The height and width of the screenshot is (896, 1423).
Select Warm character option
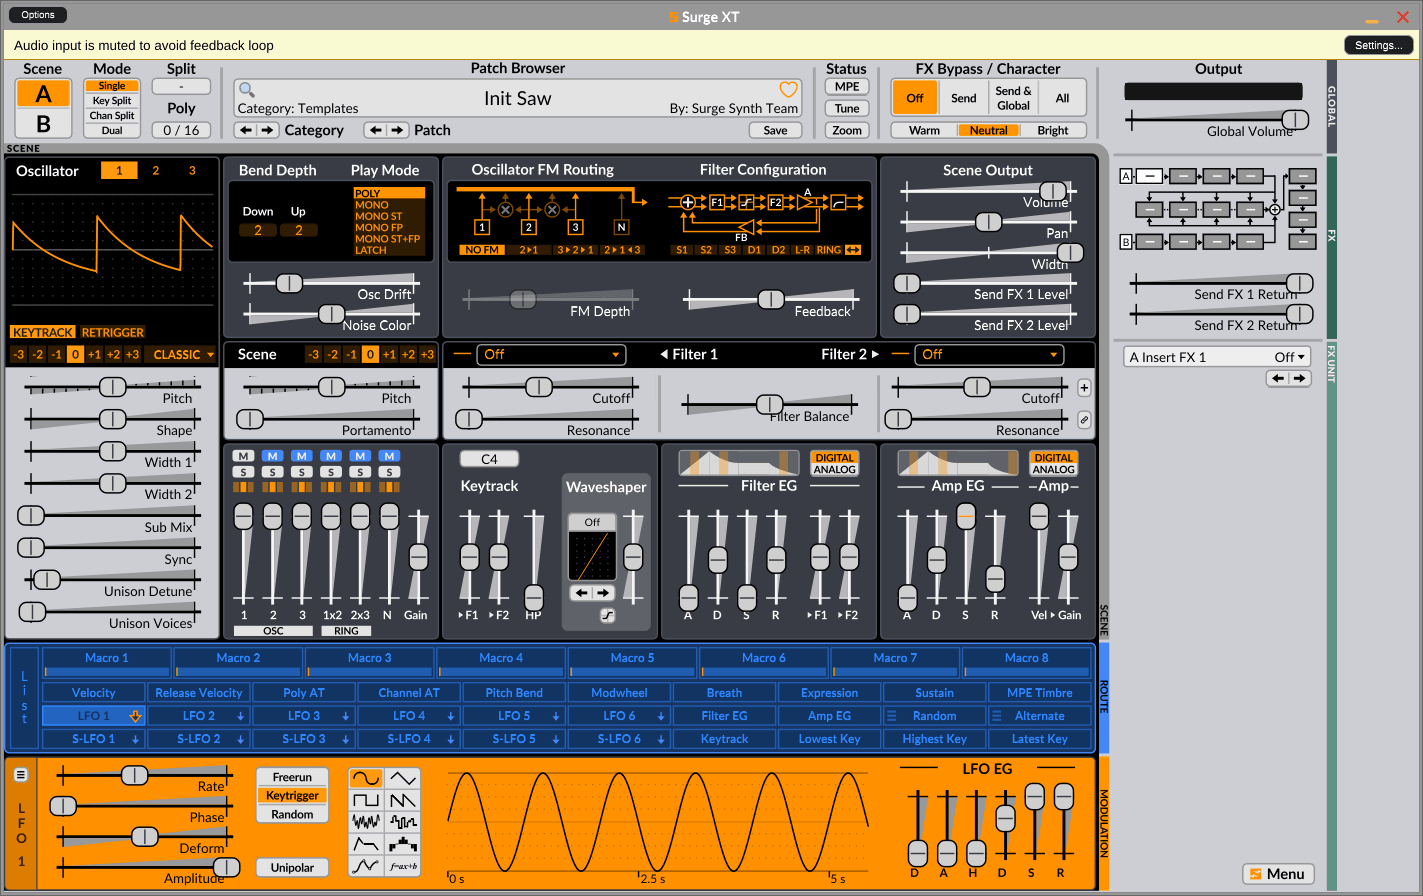(x=924, y=130)
